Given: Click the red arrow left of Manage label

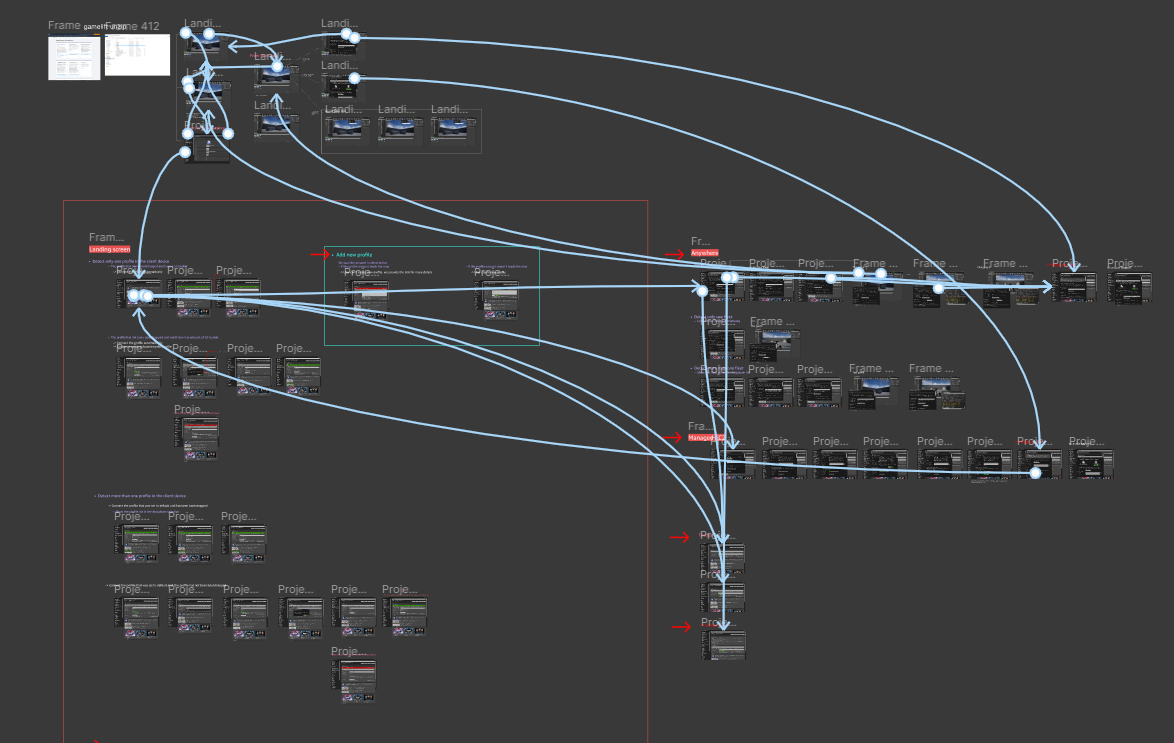Looking at the screenshot, I should pyautogui.click(x=672, y=437).
